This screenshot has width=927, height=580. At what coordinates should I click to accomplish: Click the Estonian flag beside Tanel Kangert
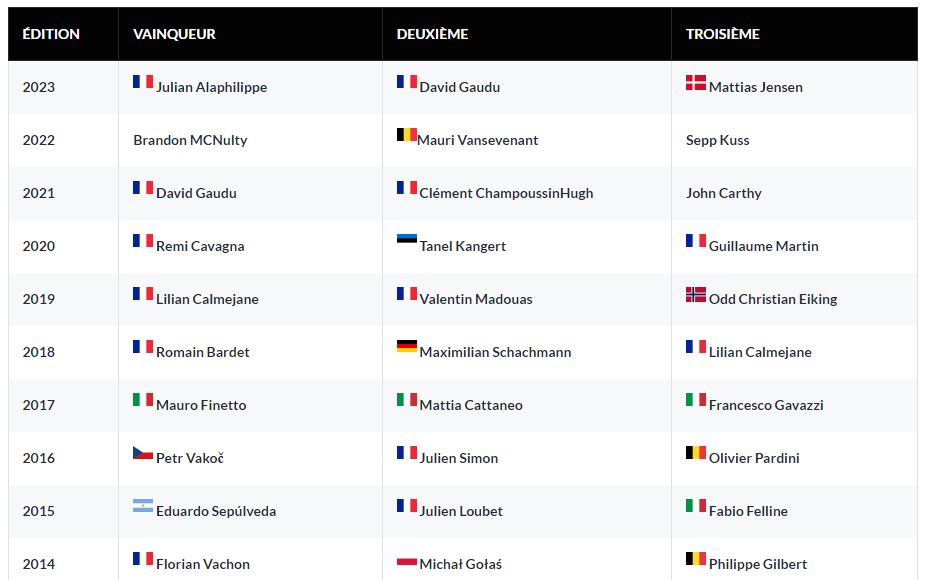click(x=406, y=241)
